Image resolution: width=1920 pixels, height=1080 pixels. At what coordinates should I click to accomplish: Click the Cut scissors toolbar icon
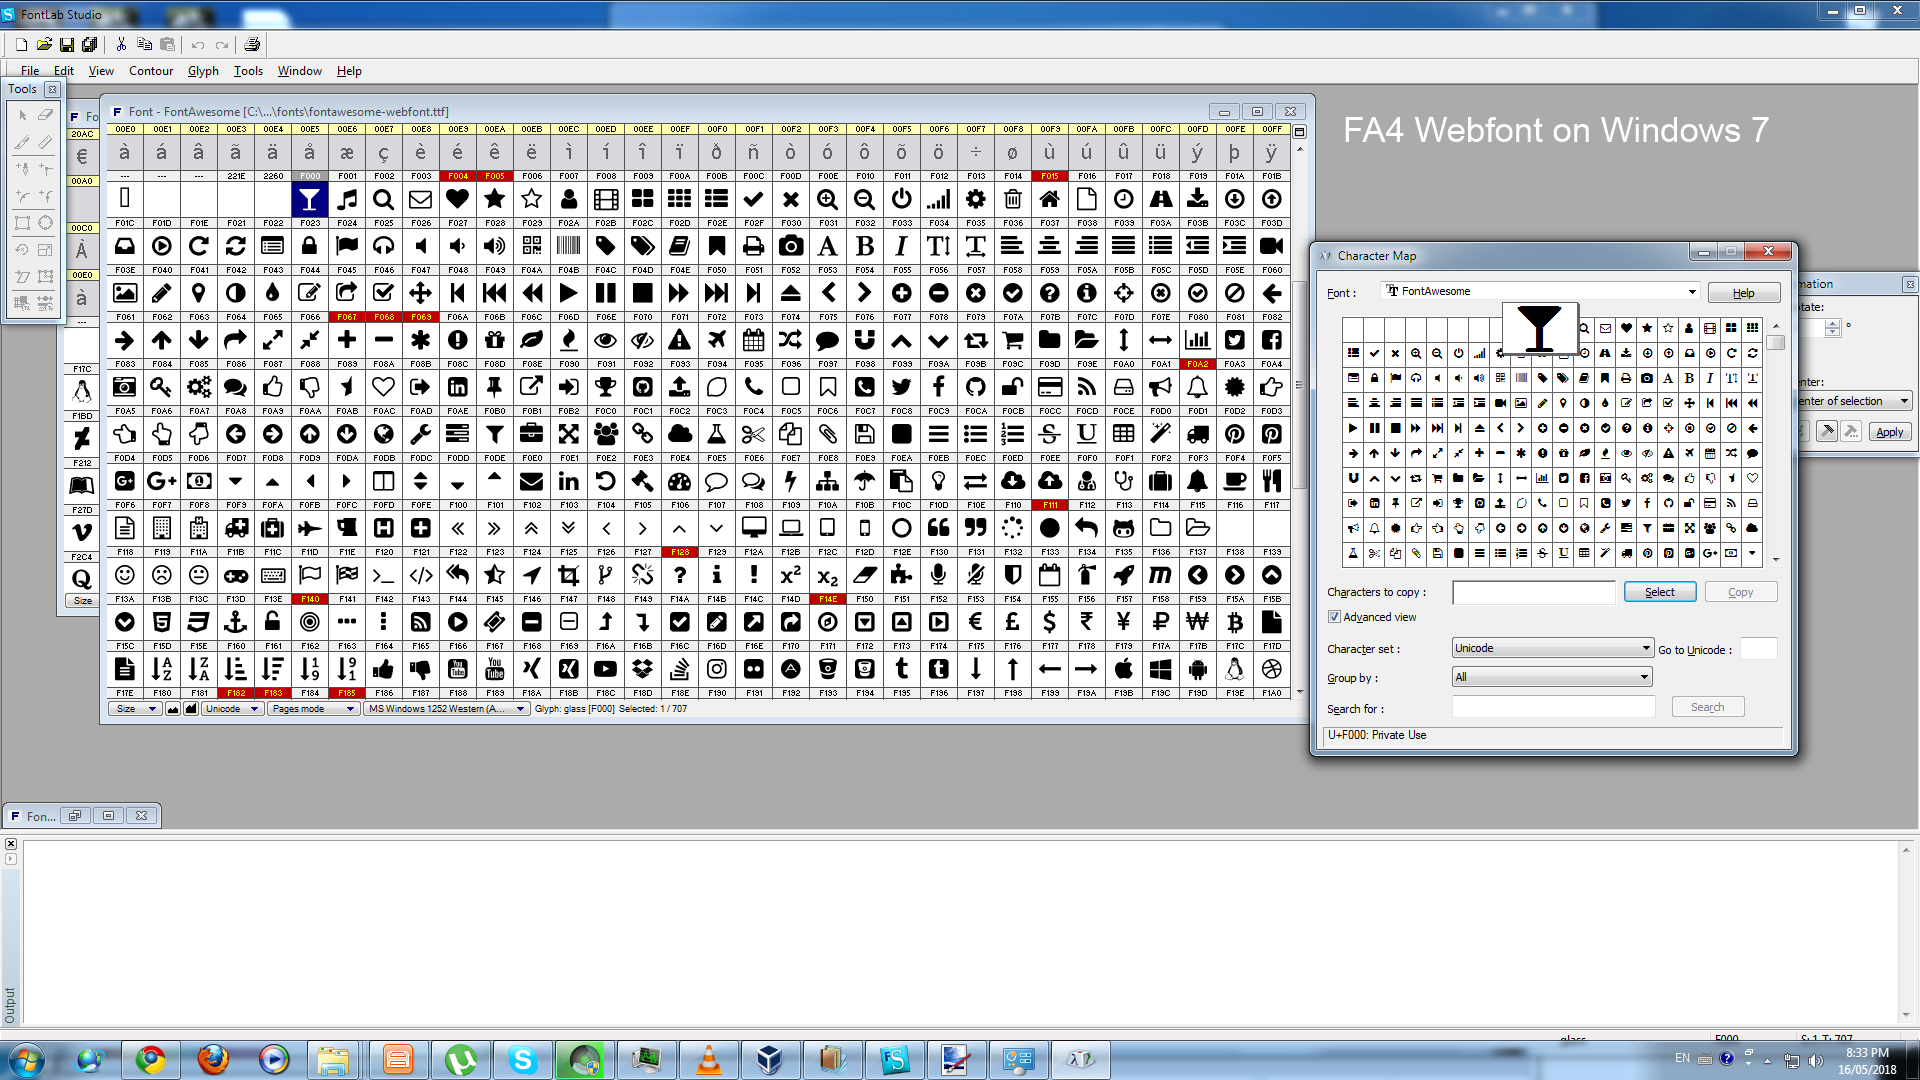121,44
